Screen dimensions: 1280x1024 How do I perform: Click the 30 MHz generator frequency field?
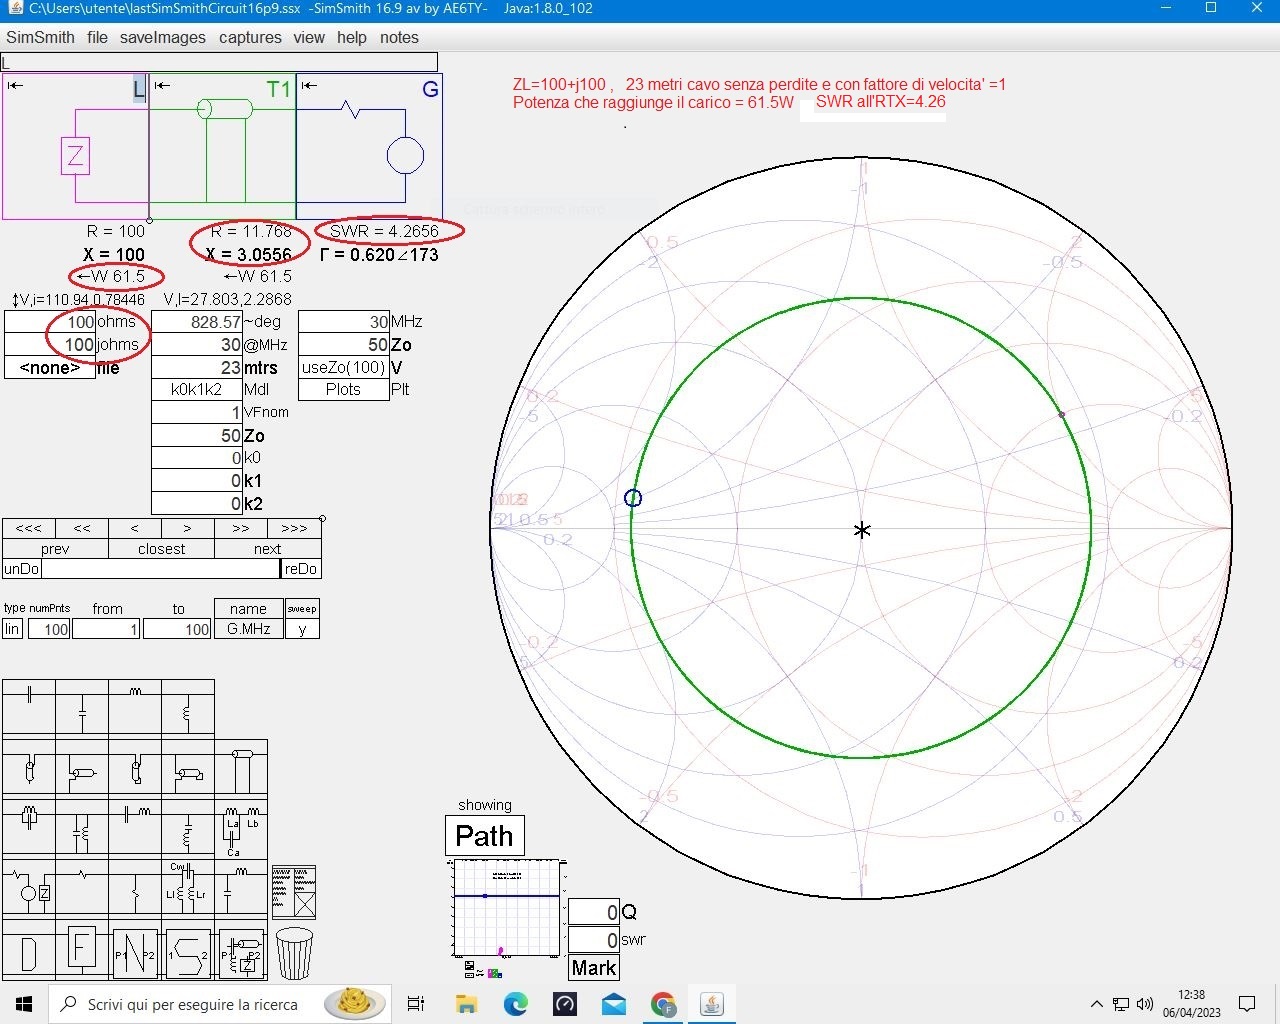click(x=344, y=321)
